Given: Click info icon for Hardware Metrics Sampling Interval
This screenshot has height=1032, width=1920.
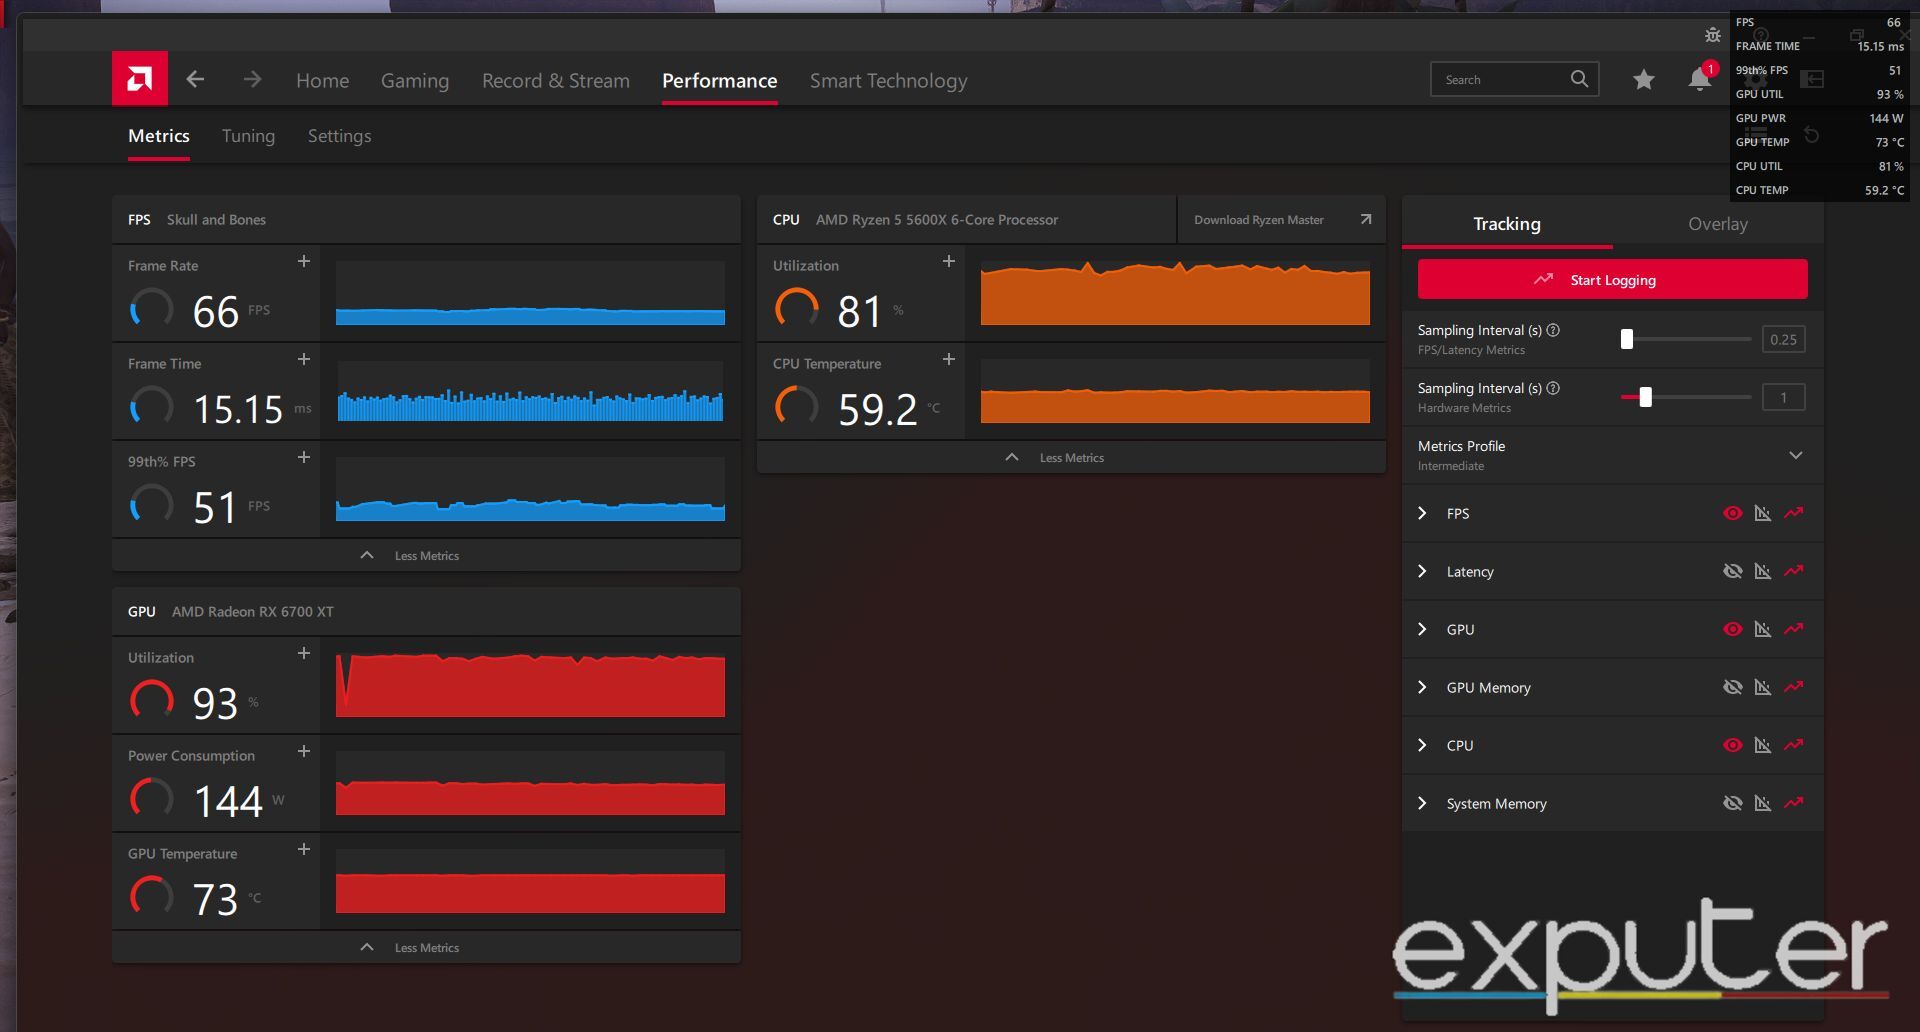Looking at the screenshot, I should pos(1553,388).
